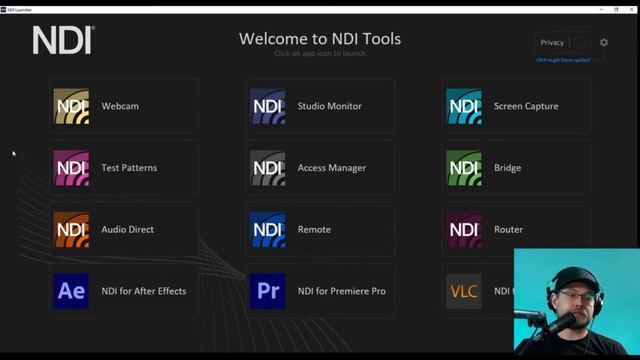Open the settings gear icon
640x360 pixels.
604,42
